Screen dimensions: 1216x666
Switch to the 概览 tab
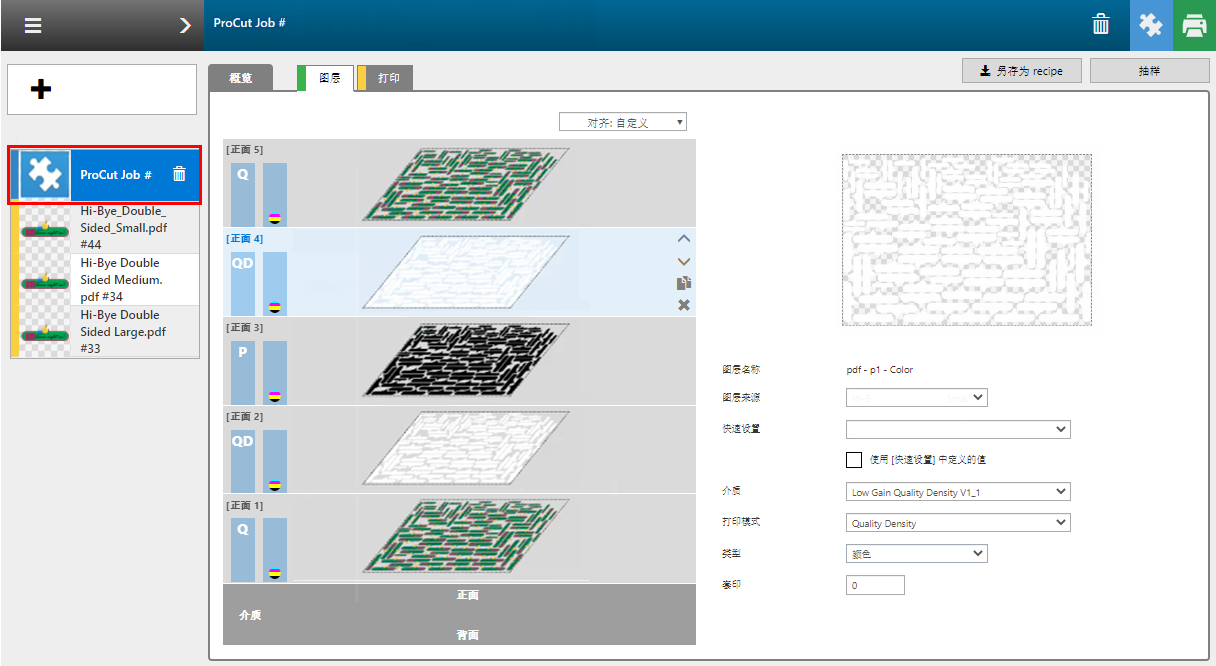[241, 78]
